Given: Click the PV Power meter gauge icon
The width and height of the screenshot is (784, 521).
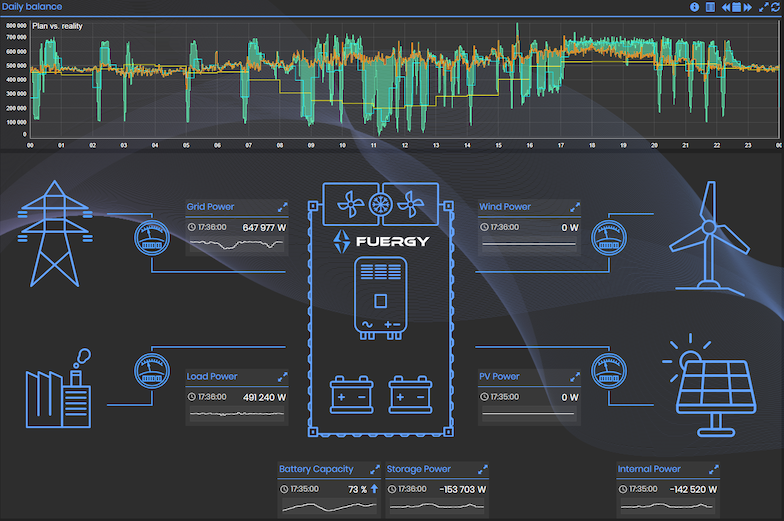Looking at the screenshot, I should coord(609,371).
